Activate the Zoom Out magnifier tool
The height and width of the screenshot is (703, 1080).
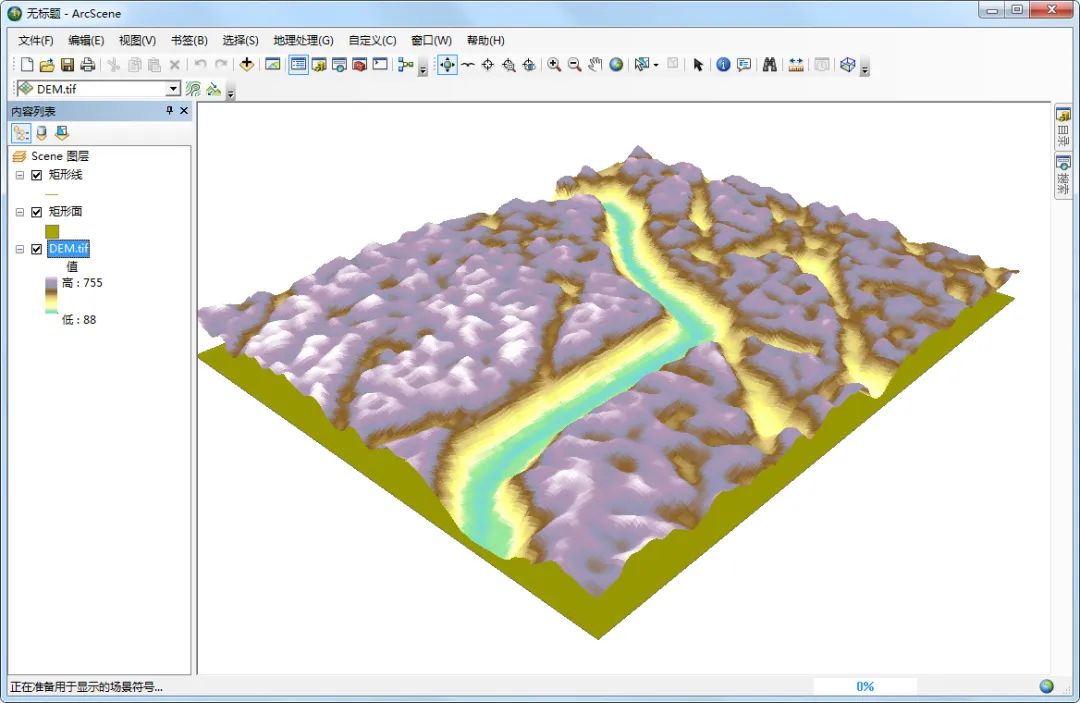[x=574, y=65]
